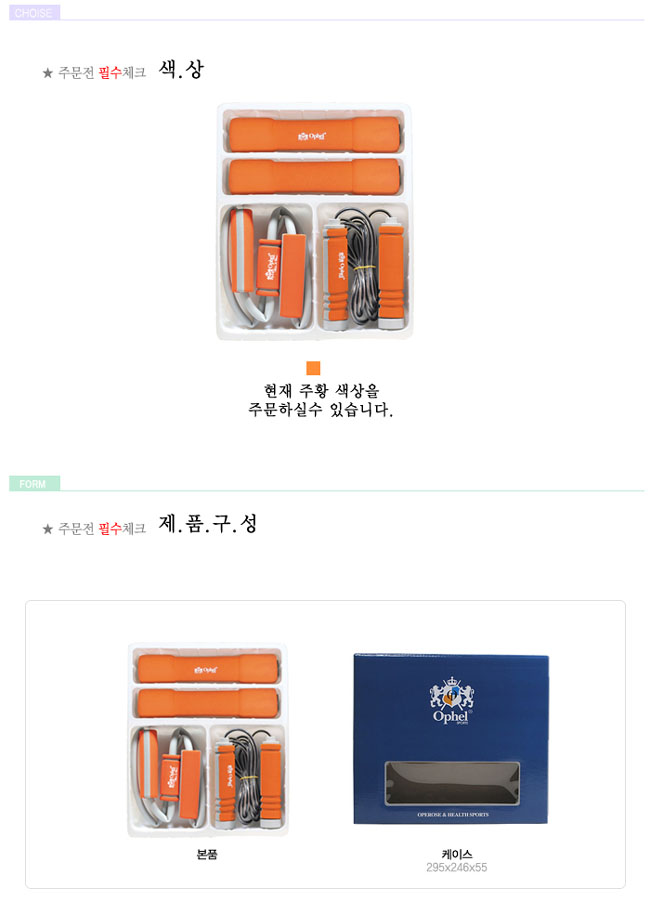
Task: Click the Ophel crest logo on blue box
Action: tap(452, 700)
